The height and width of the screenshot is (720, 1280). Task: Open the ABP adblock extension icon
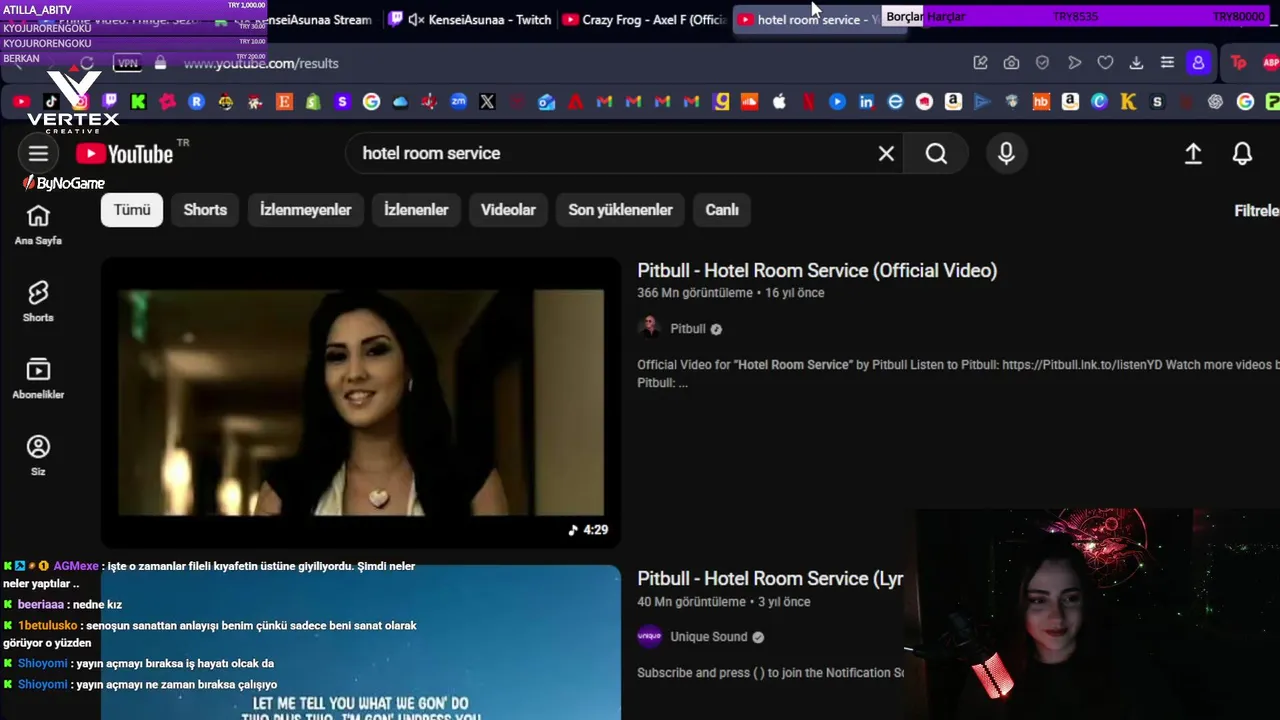[1271, 63]
